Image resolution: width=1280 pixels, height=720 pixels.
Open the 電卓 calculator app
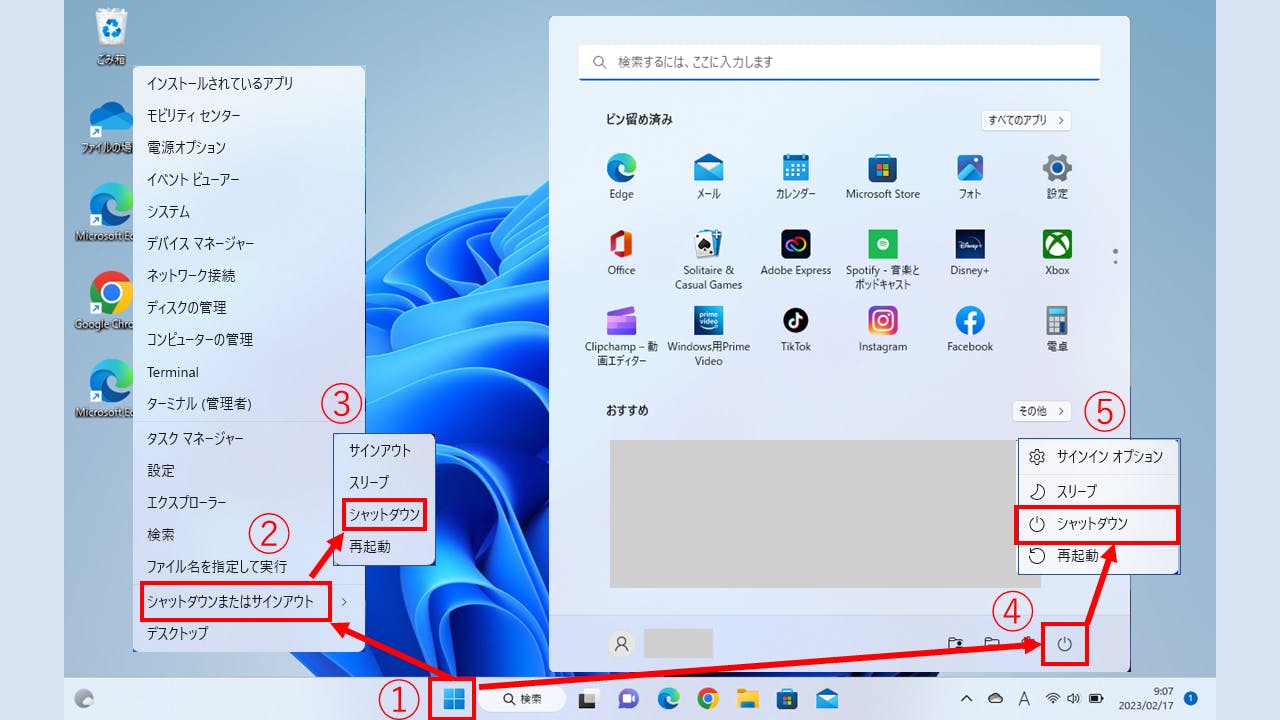1057,328
